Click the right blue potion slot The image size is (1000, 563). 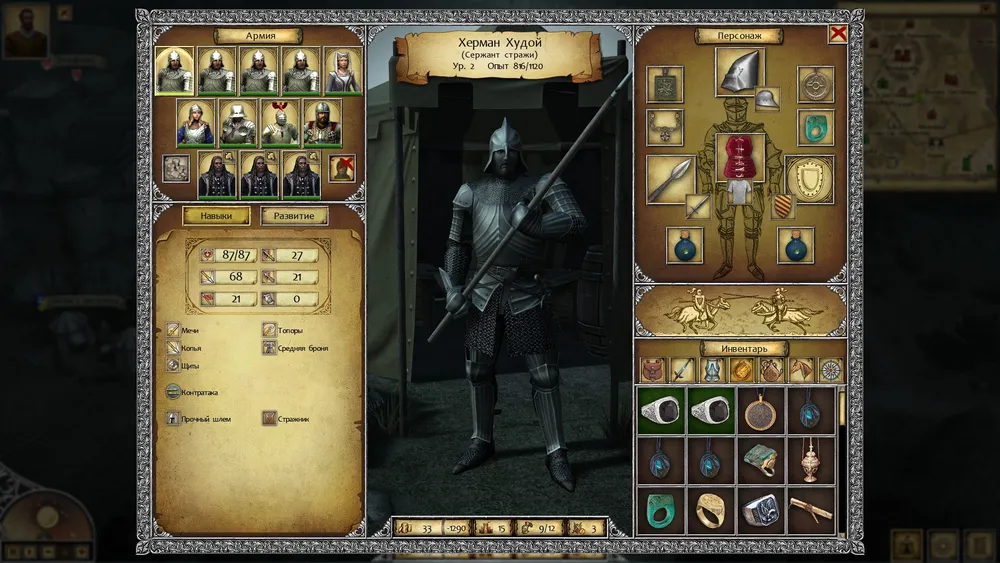pos(795,245)
